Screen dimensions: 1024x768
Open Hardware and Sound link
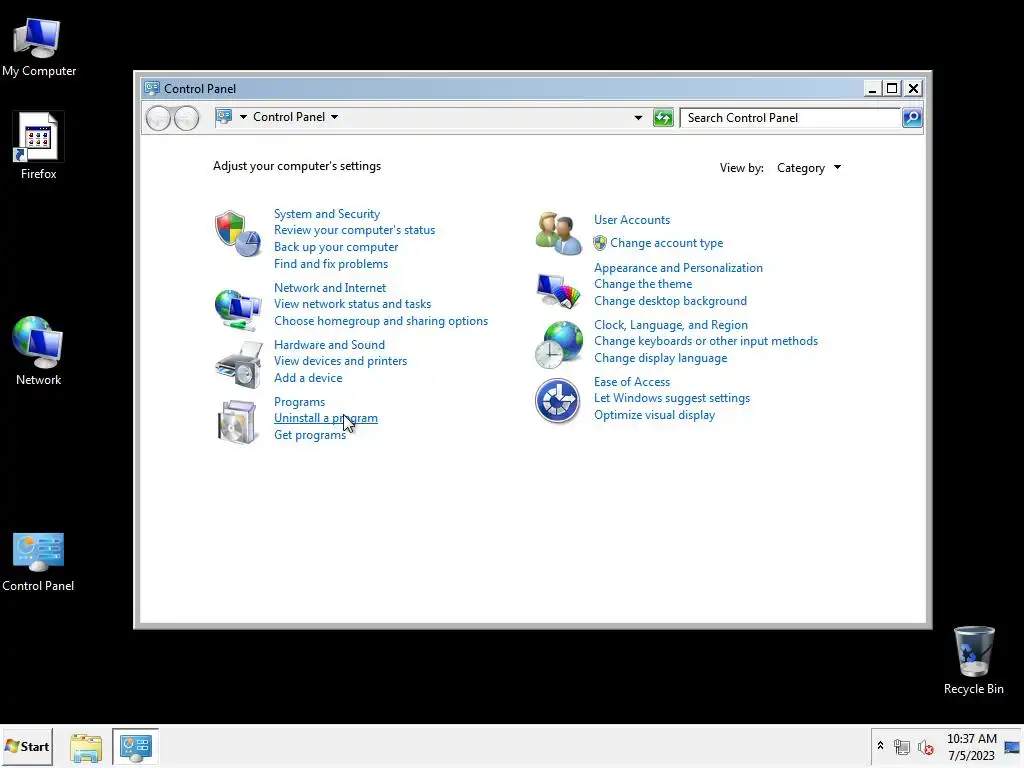pos(329,344)
